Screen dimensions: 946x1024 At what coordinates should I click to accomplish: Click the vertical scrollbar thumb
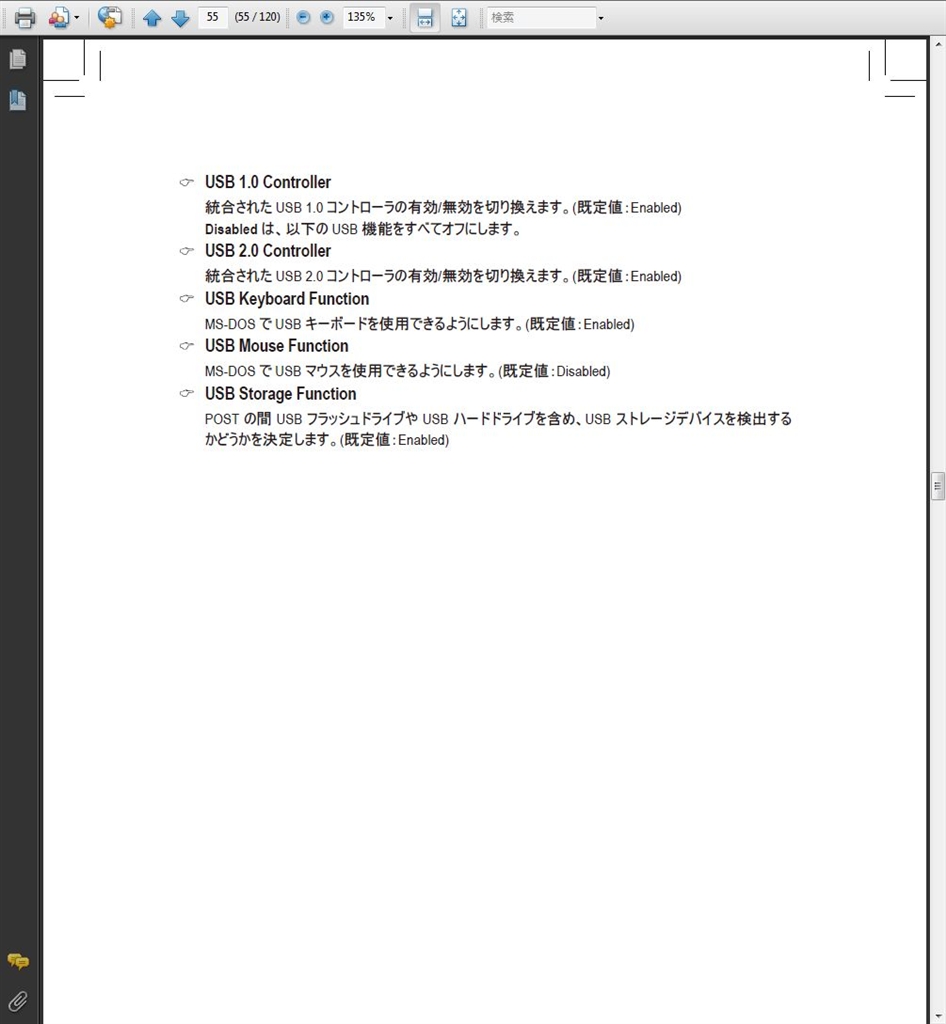938,486
